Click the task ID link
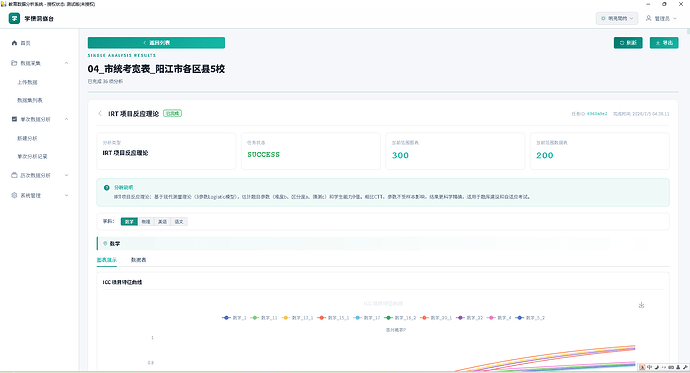The width and height of the screenshot is (690, 373). tap(597, 114)
